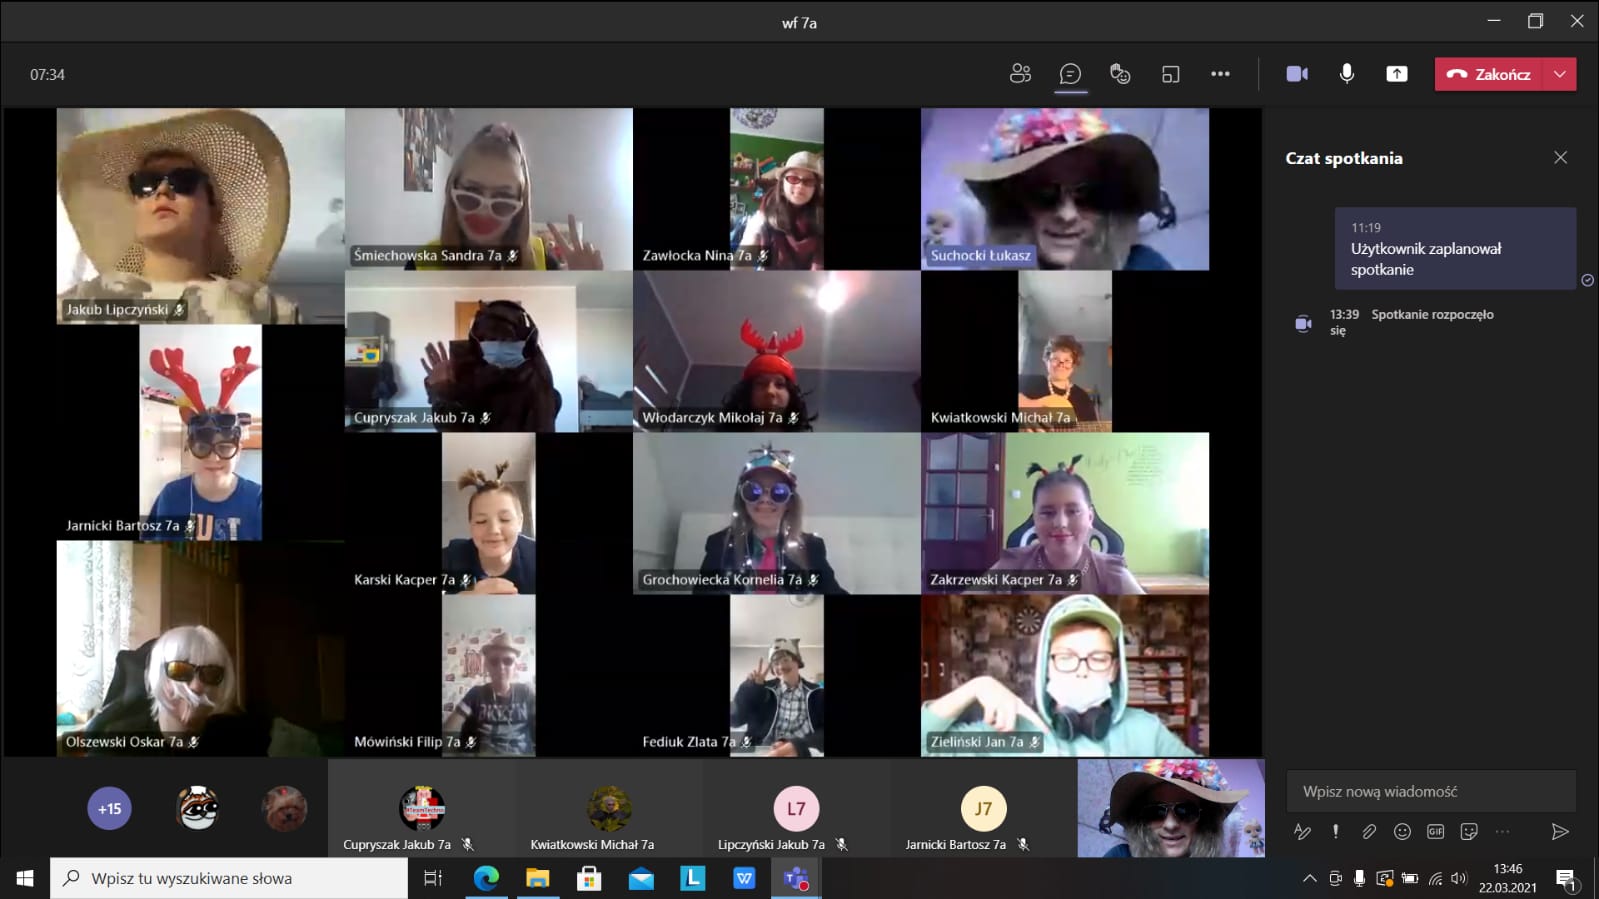Select Cupryszak Jakub 7a participant tile
This screenshot has height=899, width=1599.
[x=422, y=809]
